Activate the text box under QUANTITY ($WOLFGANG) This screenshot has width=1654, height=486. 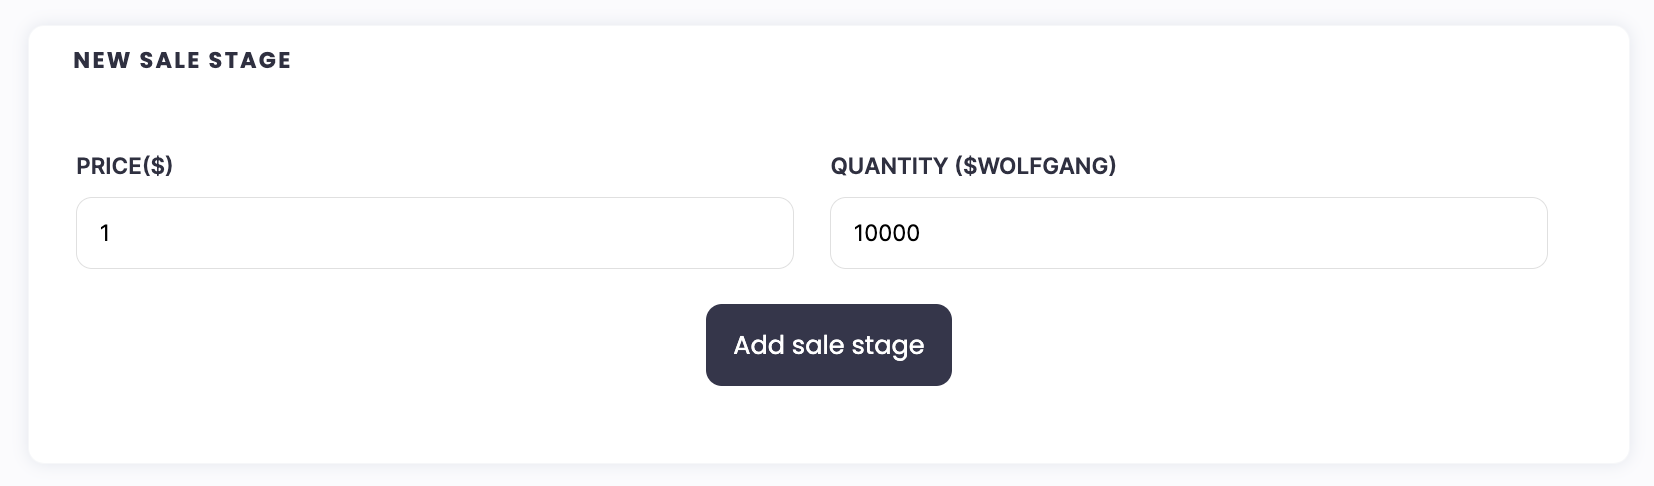point(1188,233)
